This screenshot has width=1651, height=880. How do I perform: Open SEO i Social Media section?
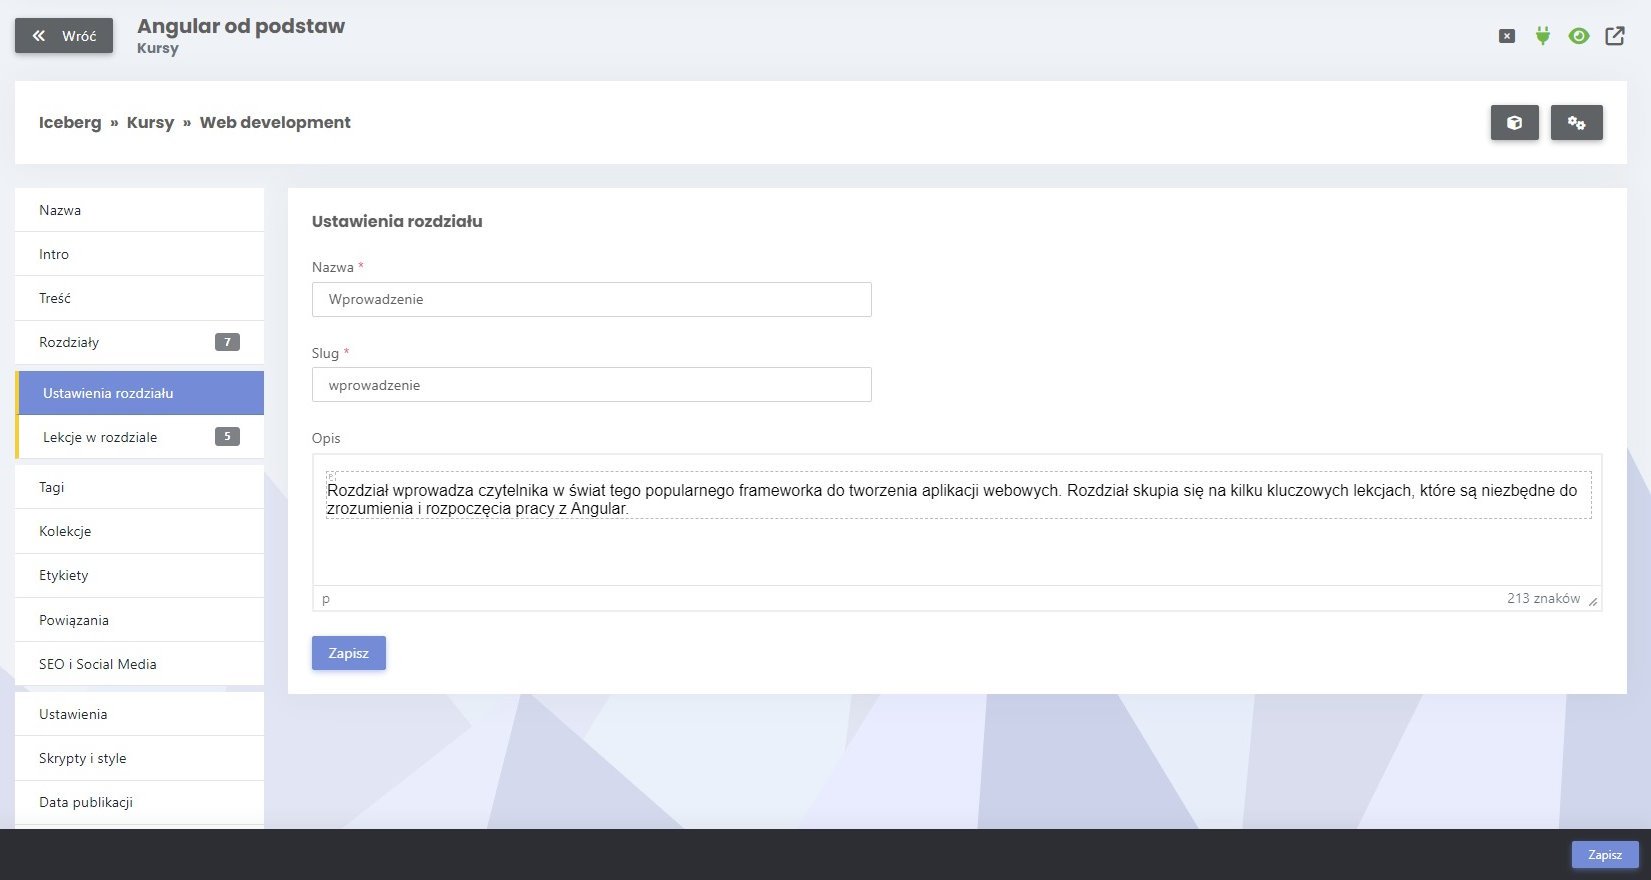pos(140,664)
